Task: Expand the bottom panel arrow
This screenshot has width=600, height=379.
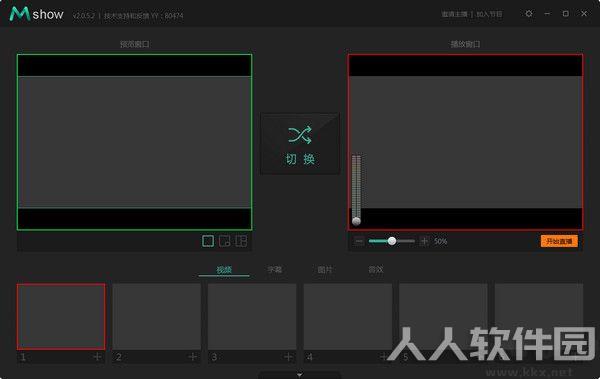Action: pyautogui.click(x=300, y=375)
